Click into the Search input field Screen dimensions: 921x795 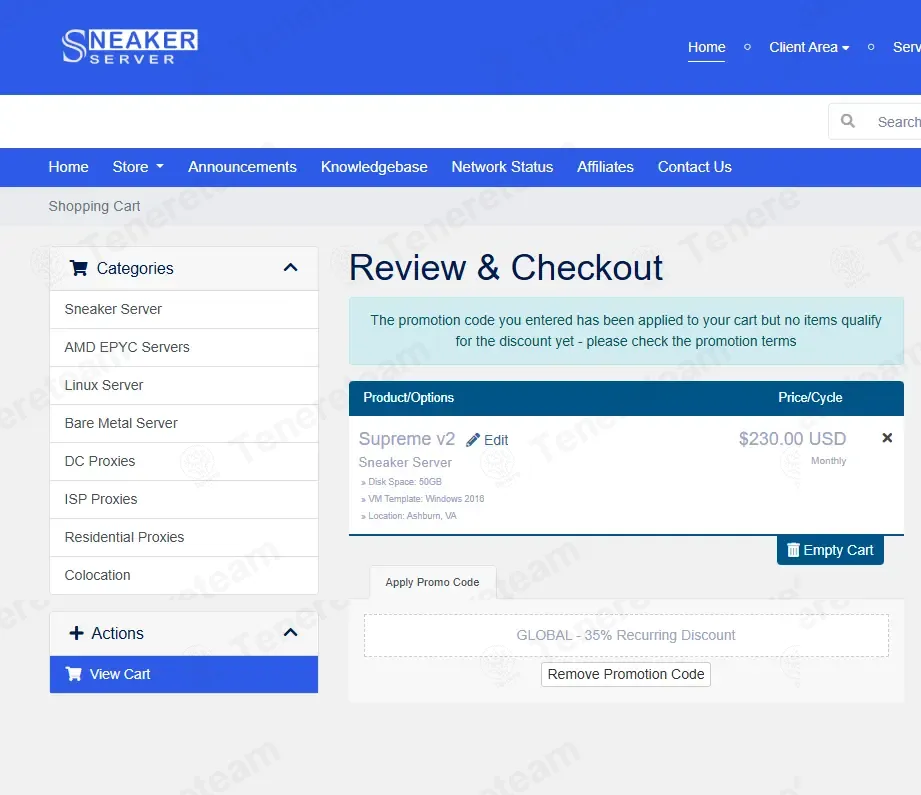pyautogui.click(x=898, y=122)
